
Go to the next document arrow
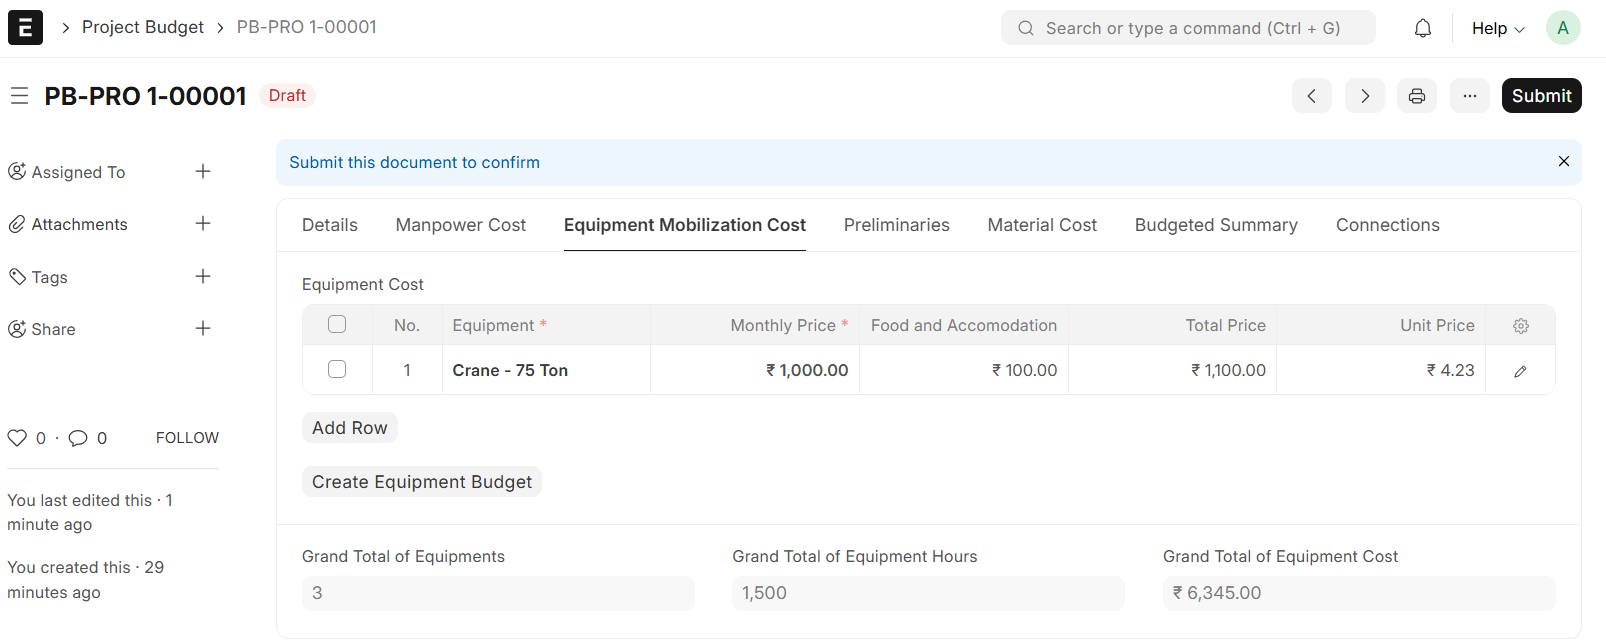pyautogui.click(x=1364, y=96)
